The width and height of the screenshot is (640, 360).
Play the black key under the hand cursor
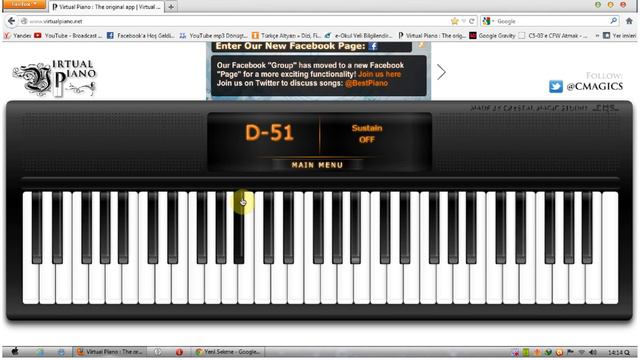pos(239,229)
